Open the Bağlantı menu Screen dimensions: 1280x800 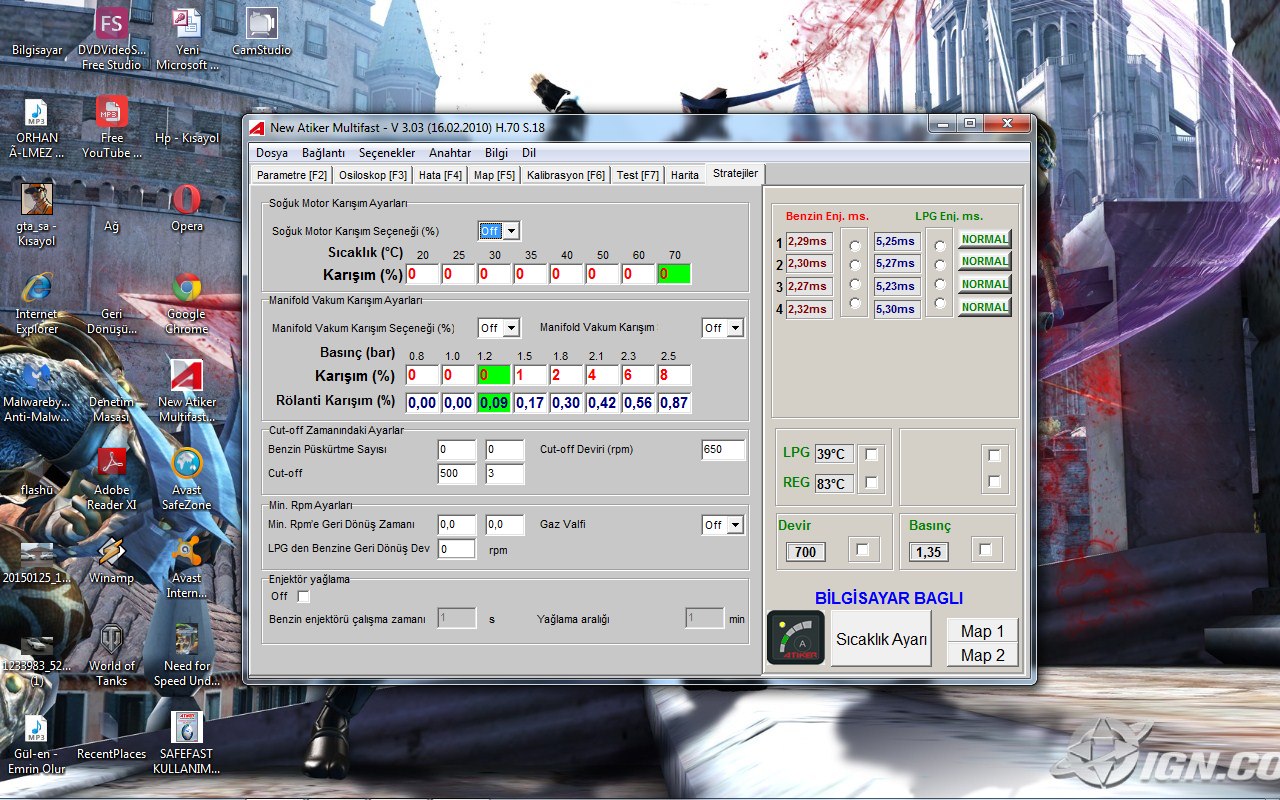tap(323, 153)
